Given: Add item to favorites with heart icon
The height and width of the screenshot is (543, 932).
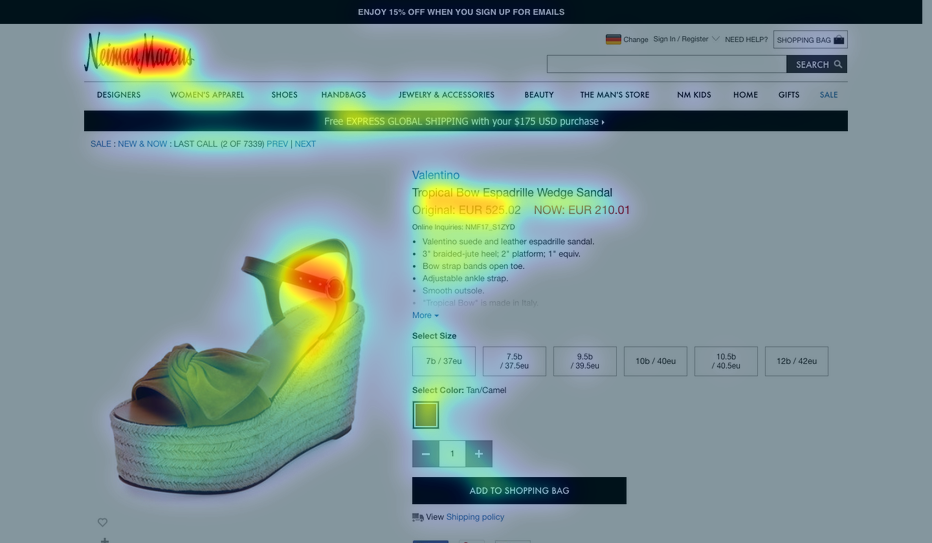Looking at the screenshot, I should 102,522.
